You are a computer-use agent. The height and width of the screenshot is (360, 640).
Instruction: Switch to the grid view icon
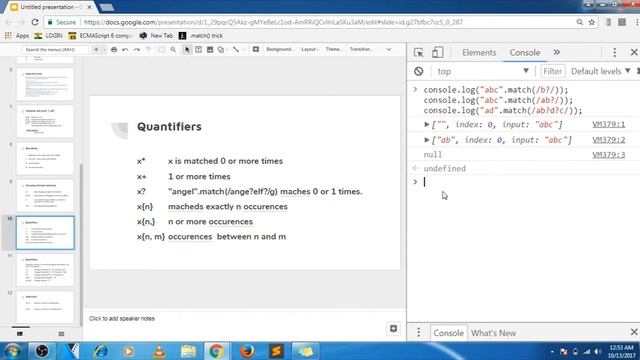pyautogui.click(x=61, y=334)
